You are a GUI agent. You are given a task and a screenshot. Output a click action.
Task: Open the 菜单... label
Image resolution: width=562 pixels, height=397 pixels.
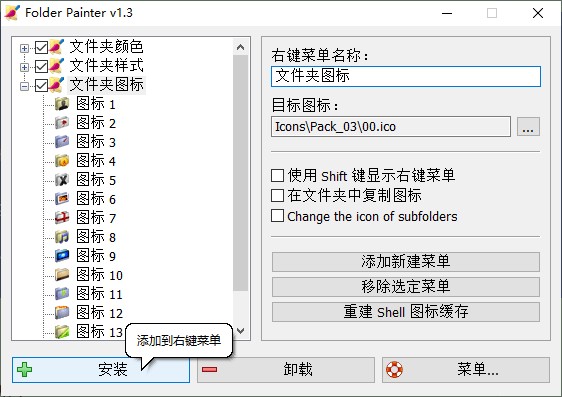coord(477,369)
